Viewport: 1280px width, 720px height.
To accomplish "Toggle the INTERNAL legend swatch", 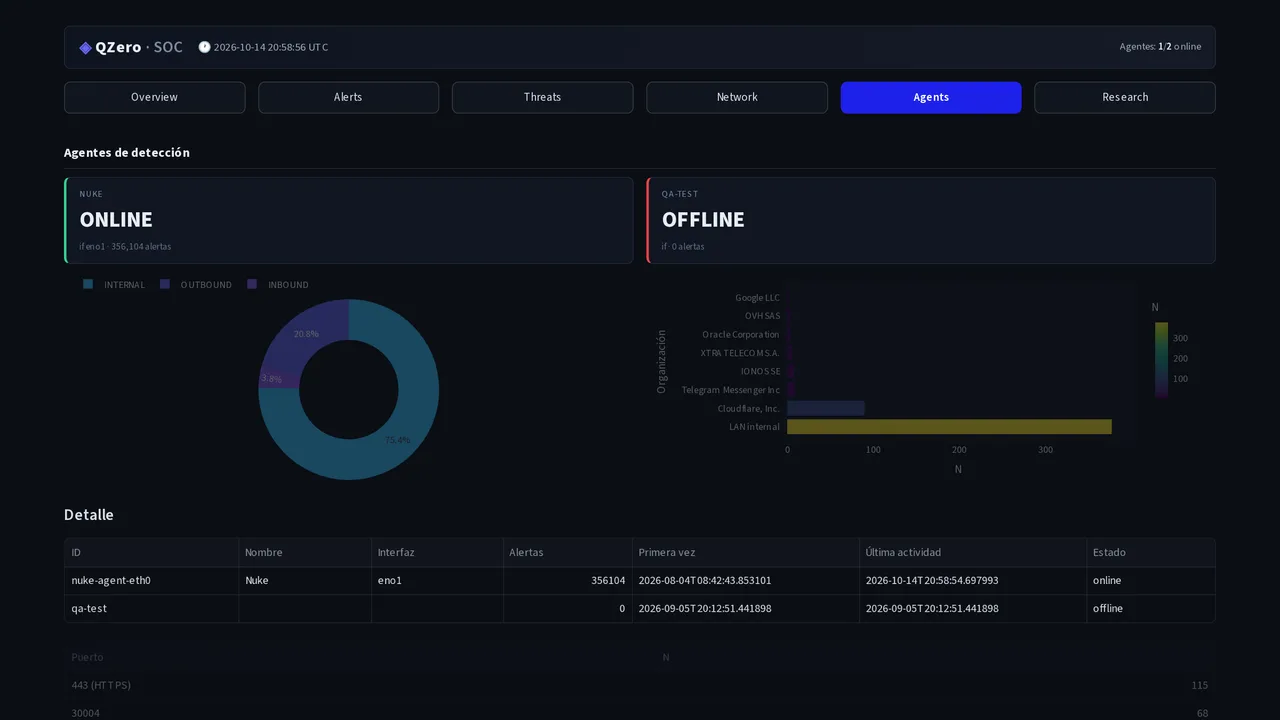I will pos(88,285).
